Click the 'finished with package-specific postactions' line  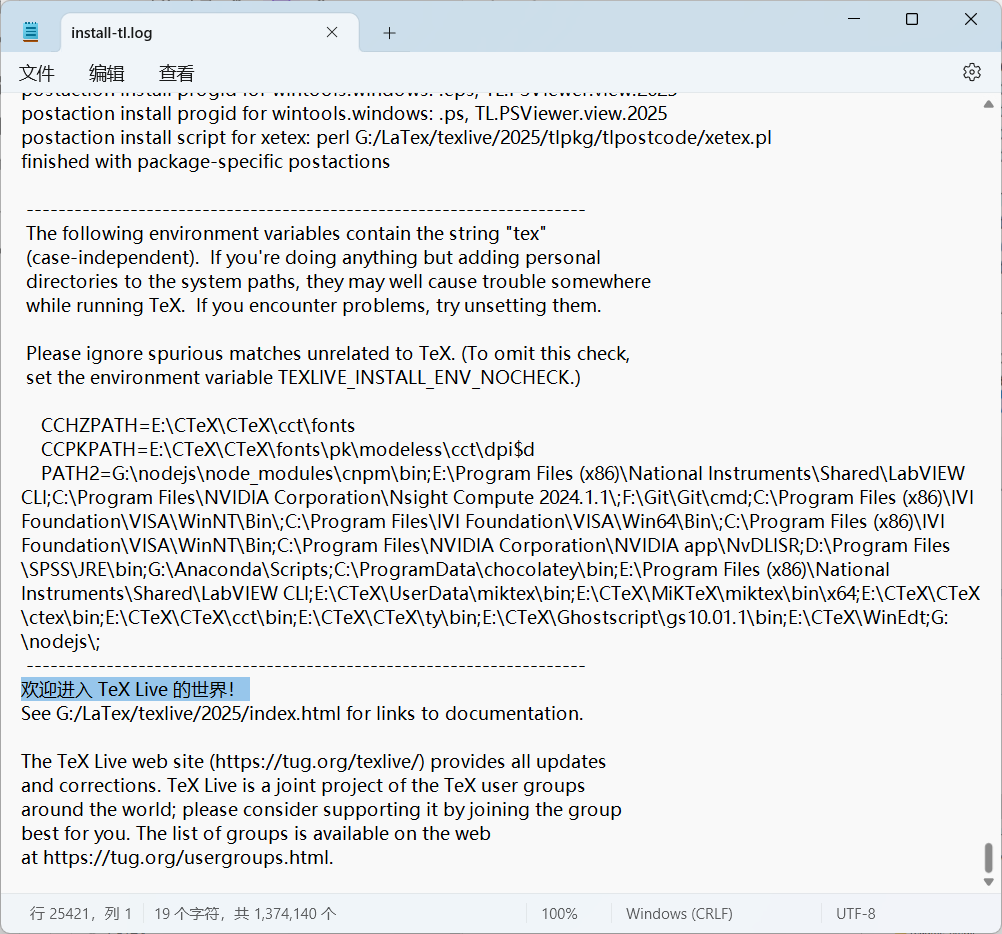(205, 162)
